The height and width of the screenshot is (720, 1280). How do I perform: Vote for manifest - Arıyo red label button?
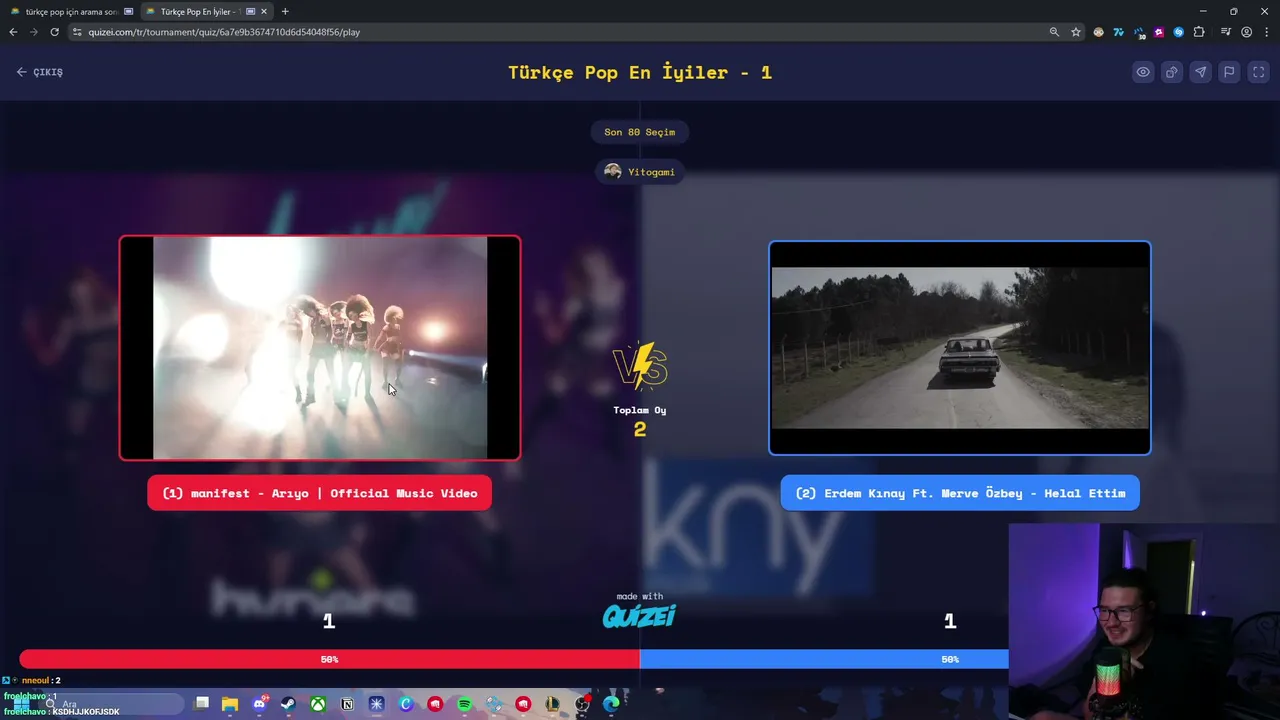tap(320, 493)
